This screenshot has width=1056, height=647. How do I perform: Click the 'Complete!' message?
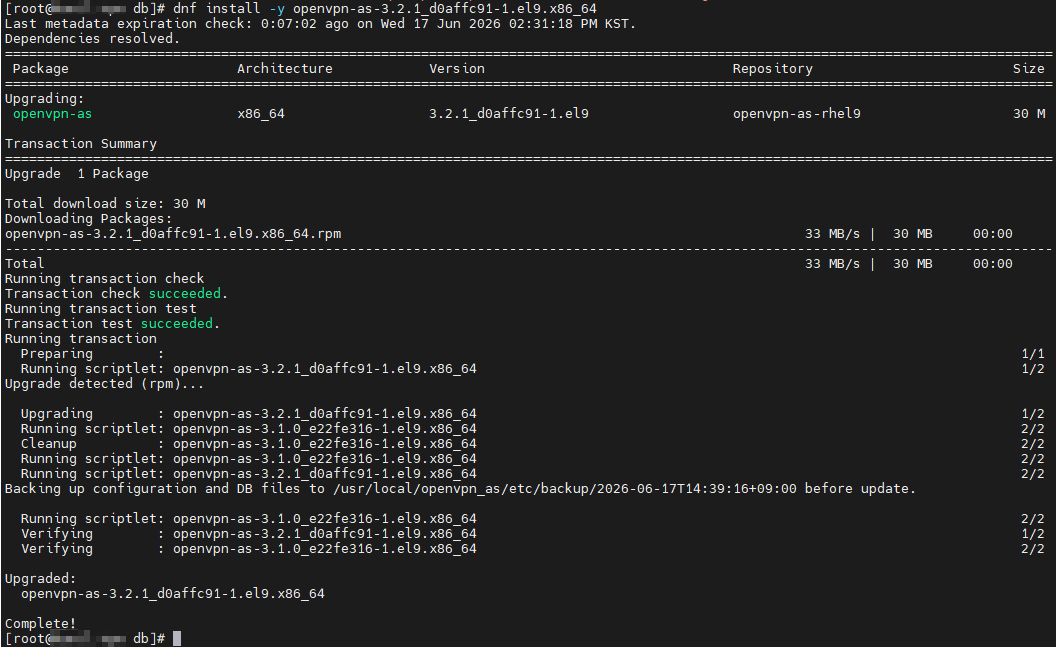(40, 623)
